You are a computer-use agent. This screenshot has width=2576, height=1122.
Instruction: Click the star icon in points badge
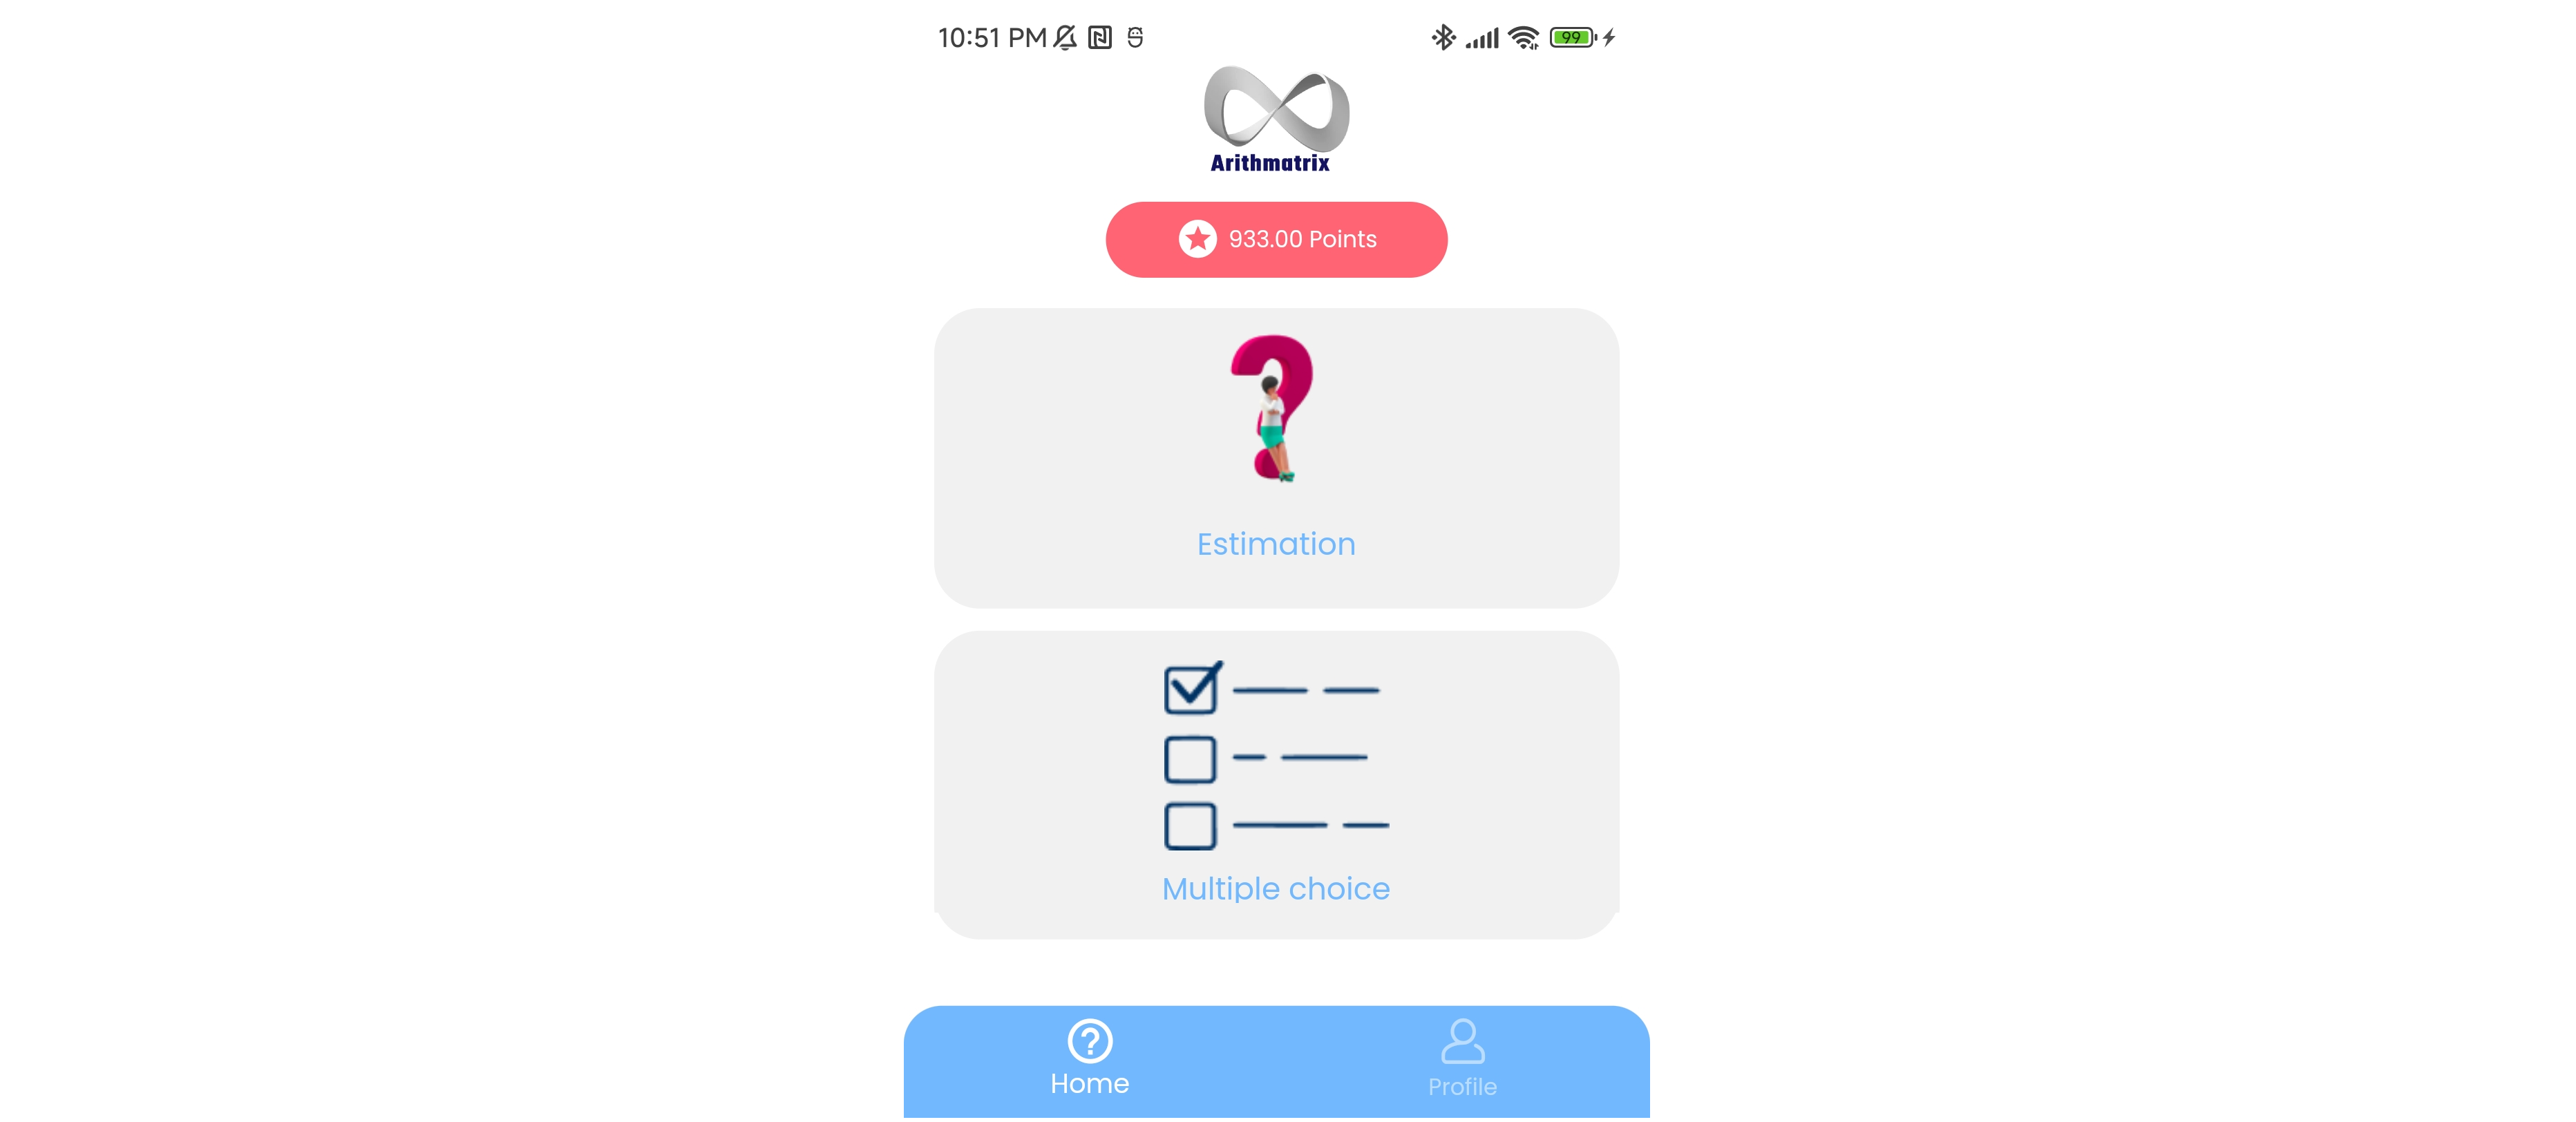(x=1194, y=238)
